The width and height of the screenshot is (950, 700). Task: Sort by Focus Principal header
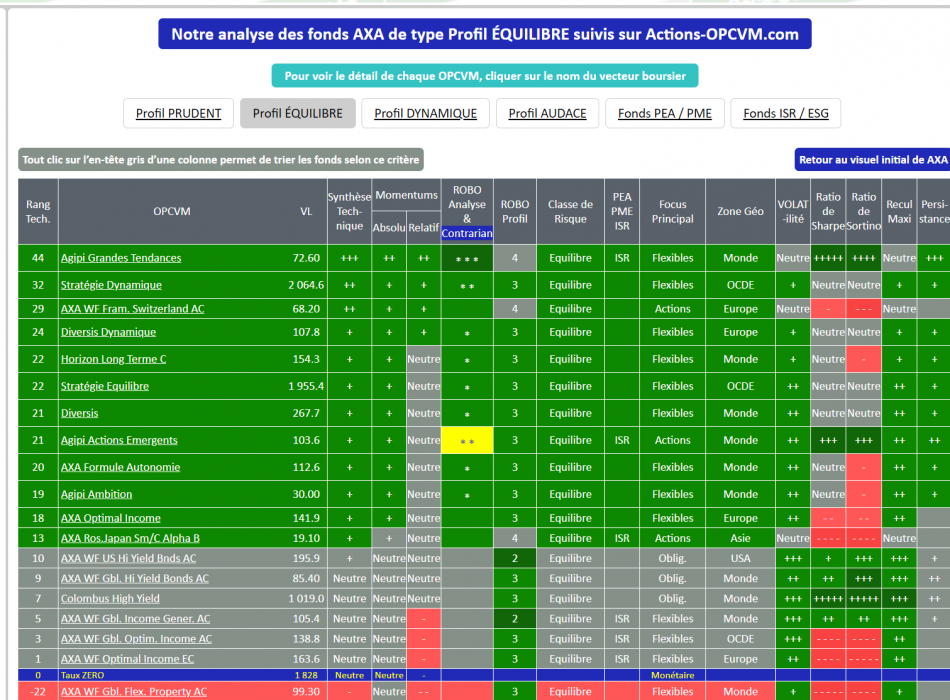pyautogui.click(x=673, y=212)
